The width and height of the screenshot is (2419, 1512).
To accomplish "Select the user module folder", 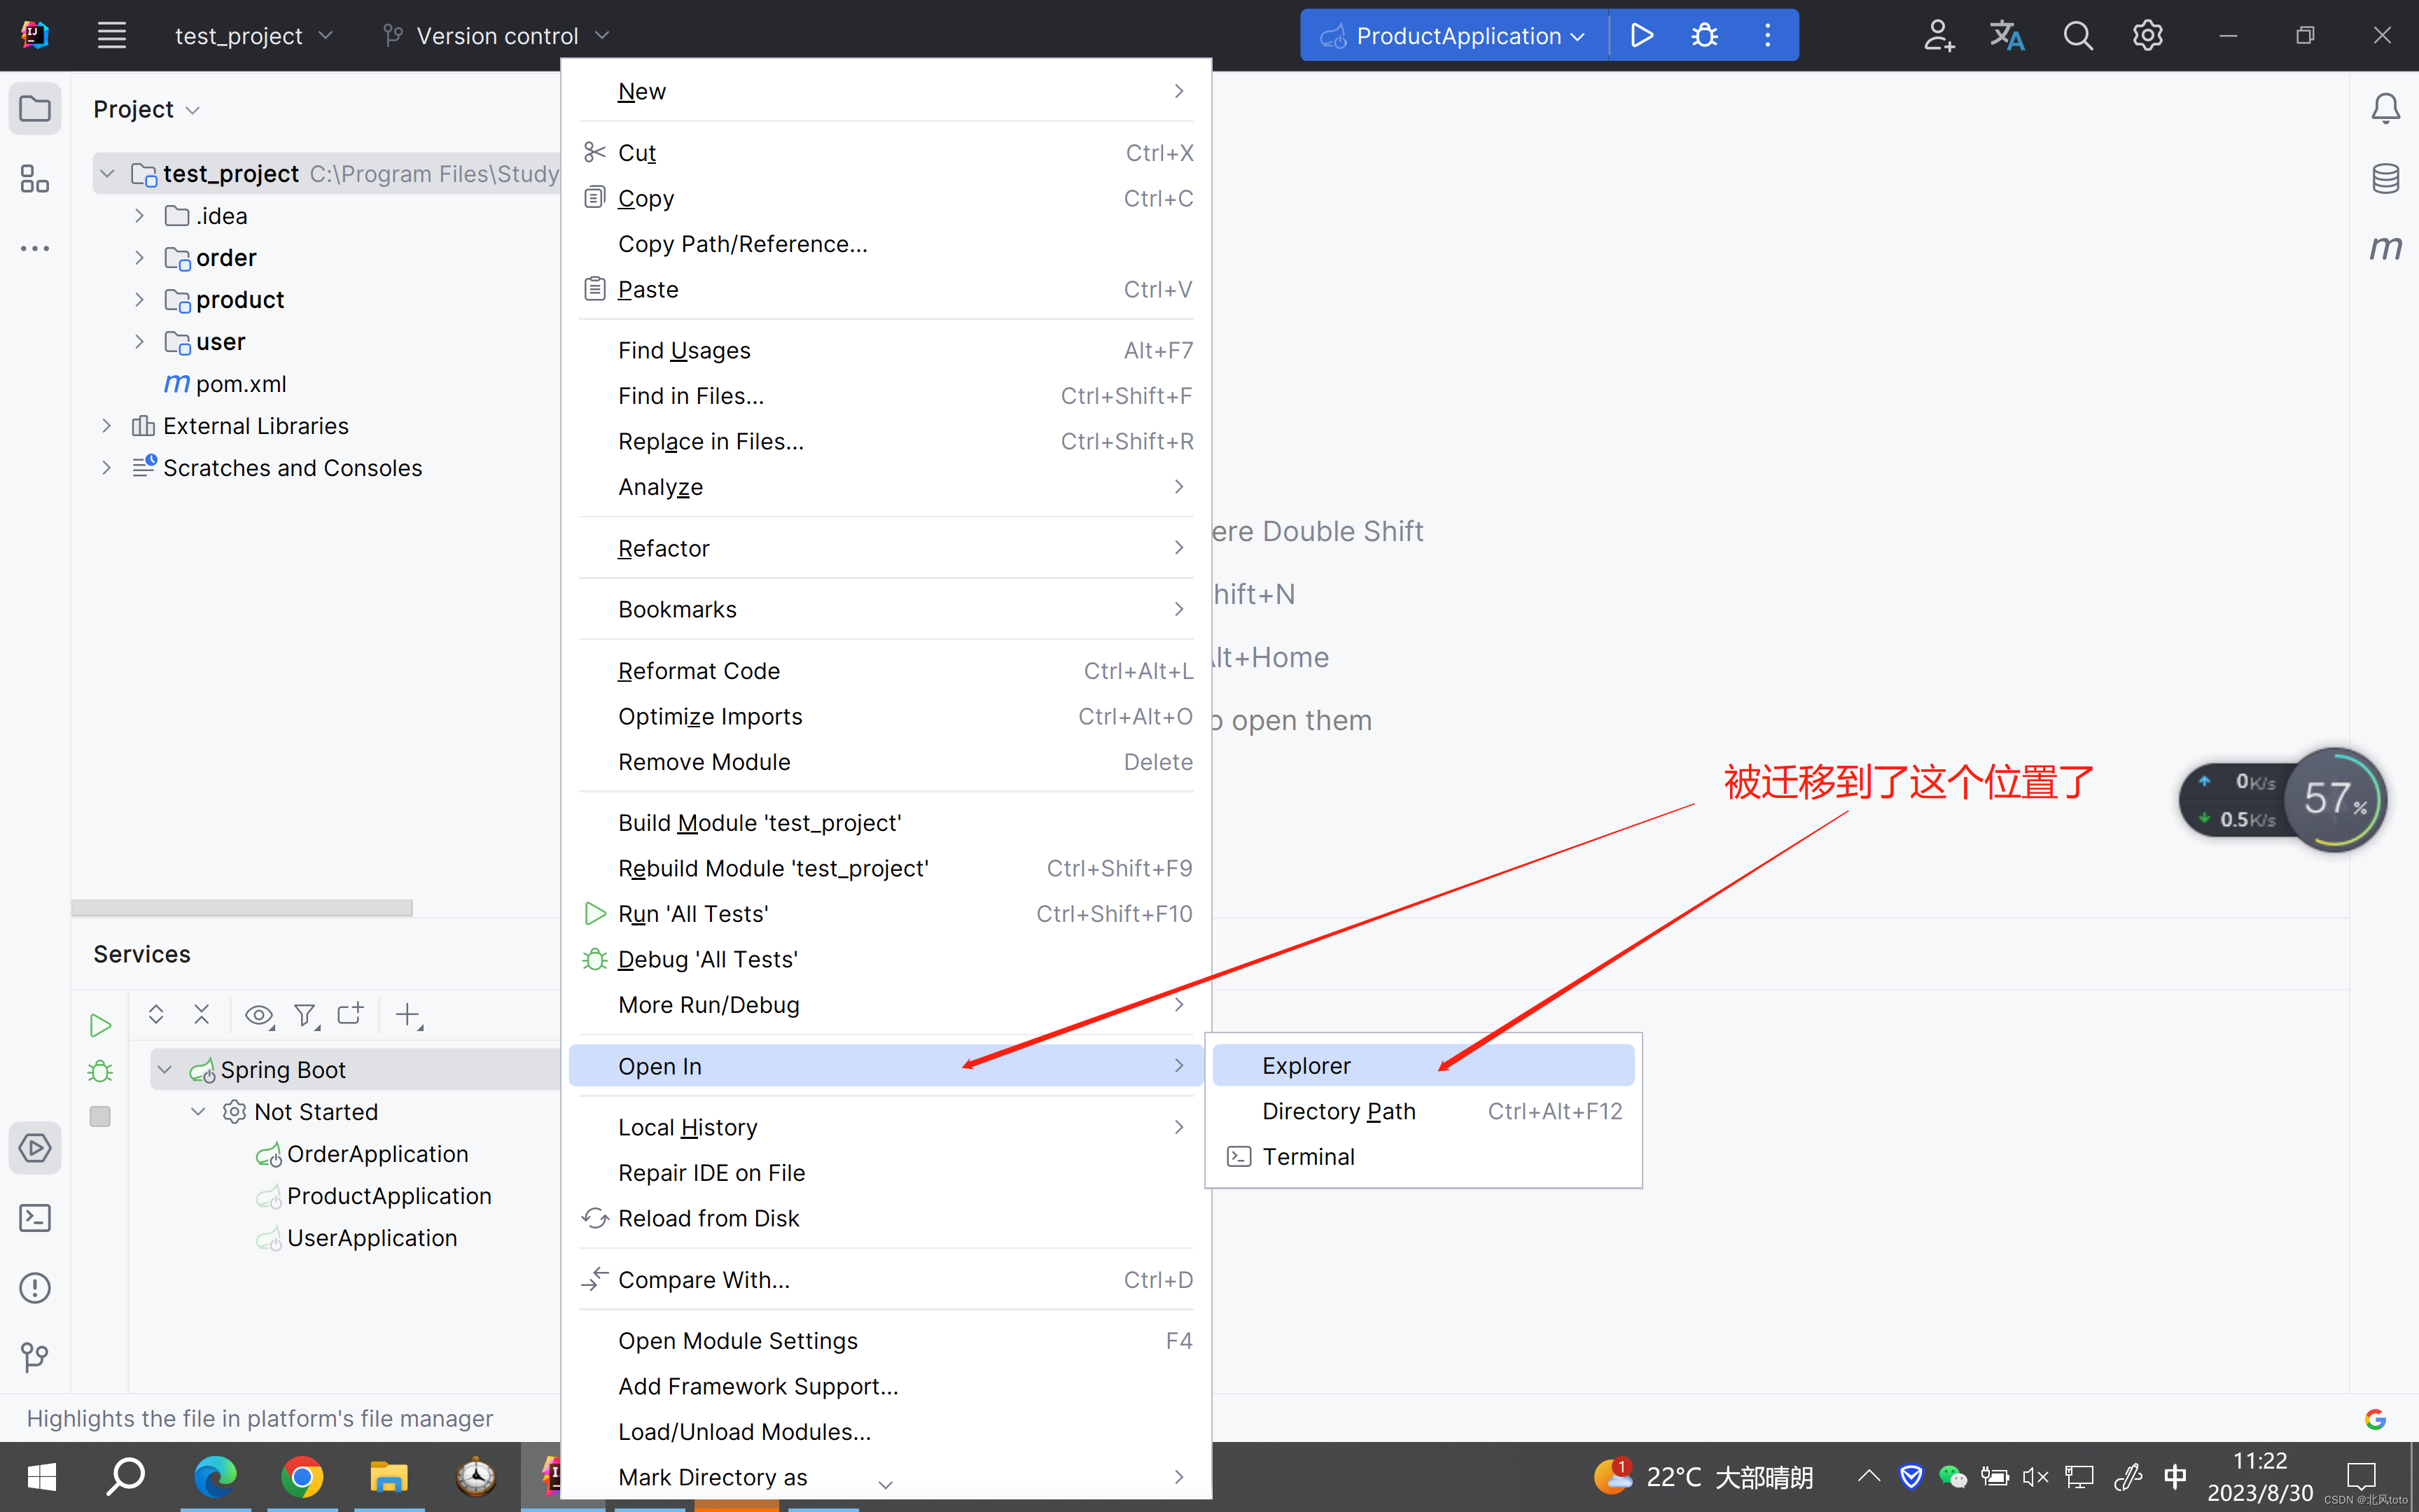I will click(x=205, y=342).
